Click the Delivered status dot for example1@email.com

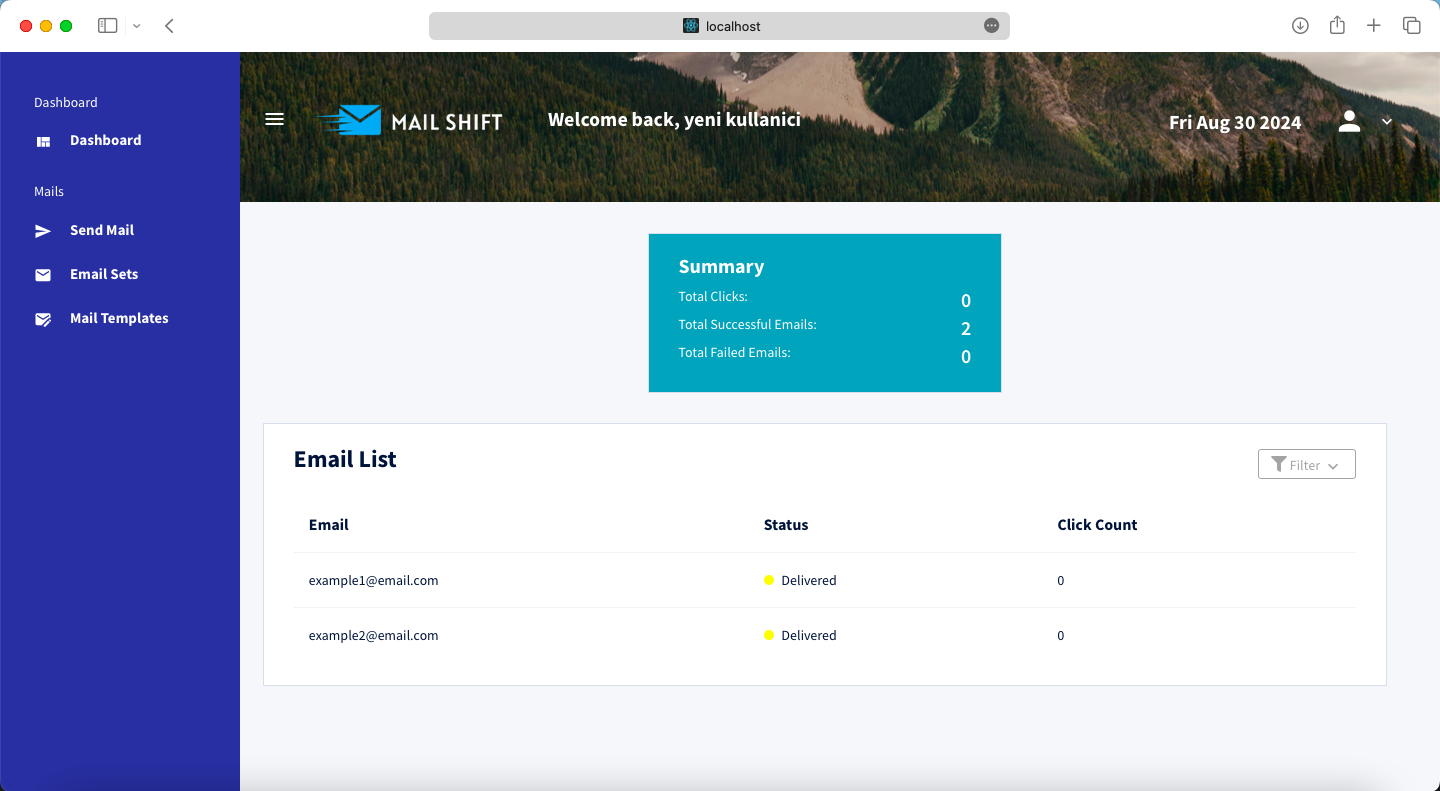[x=767, y=580]
